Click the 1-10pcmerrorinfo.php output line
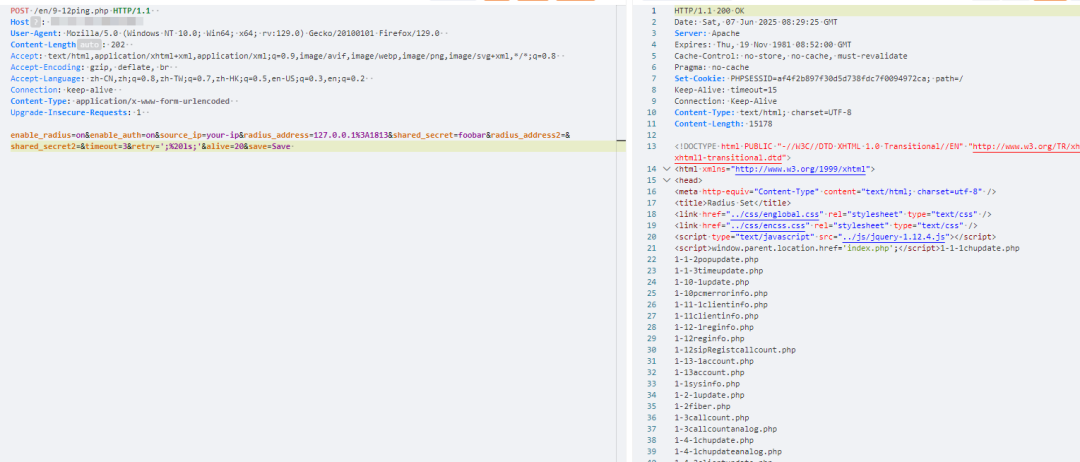Image resolution: width=1080 pixels, height=462 pixels. click(x=721, y=293)
